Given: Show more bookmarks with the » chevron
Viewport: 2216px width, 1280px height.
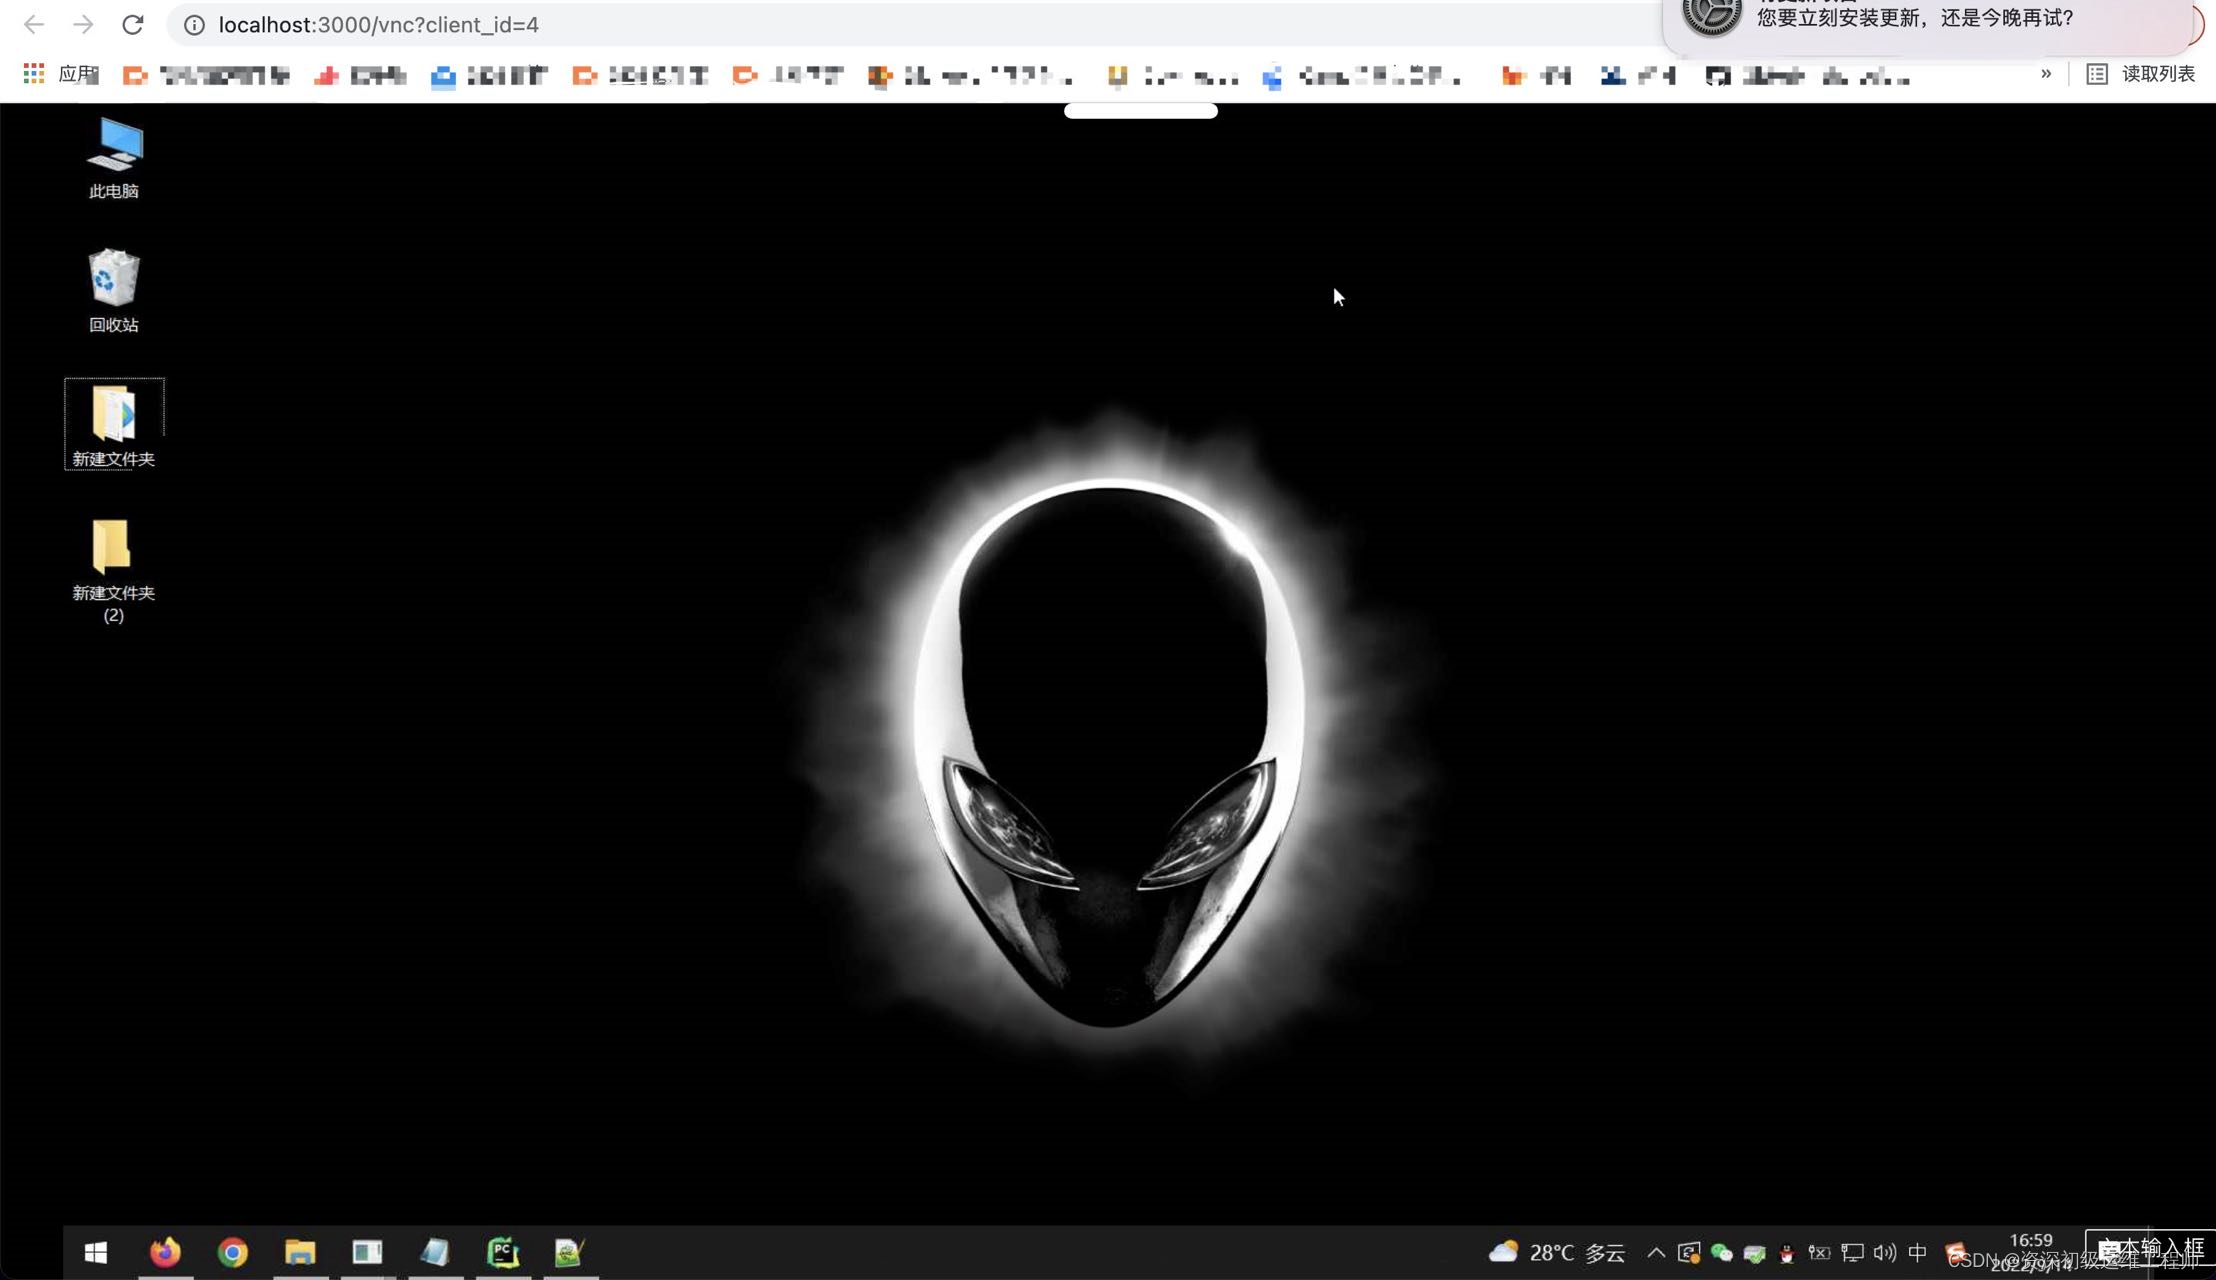Looking at the screenshot, I should pos(2046,74).
